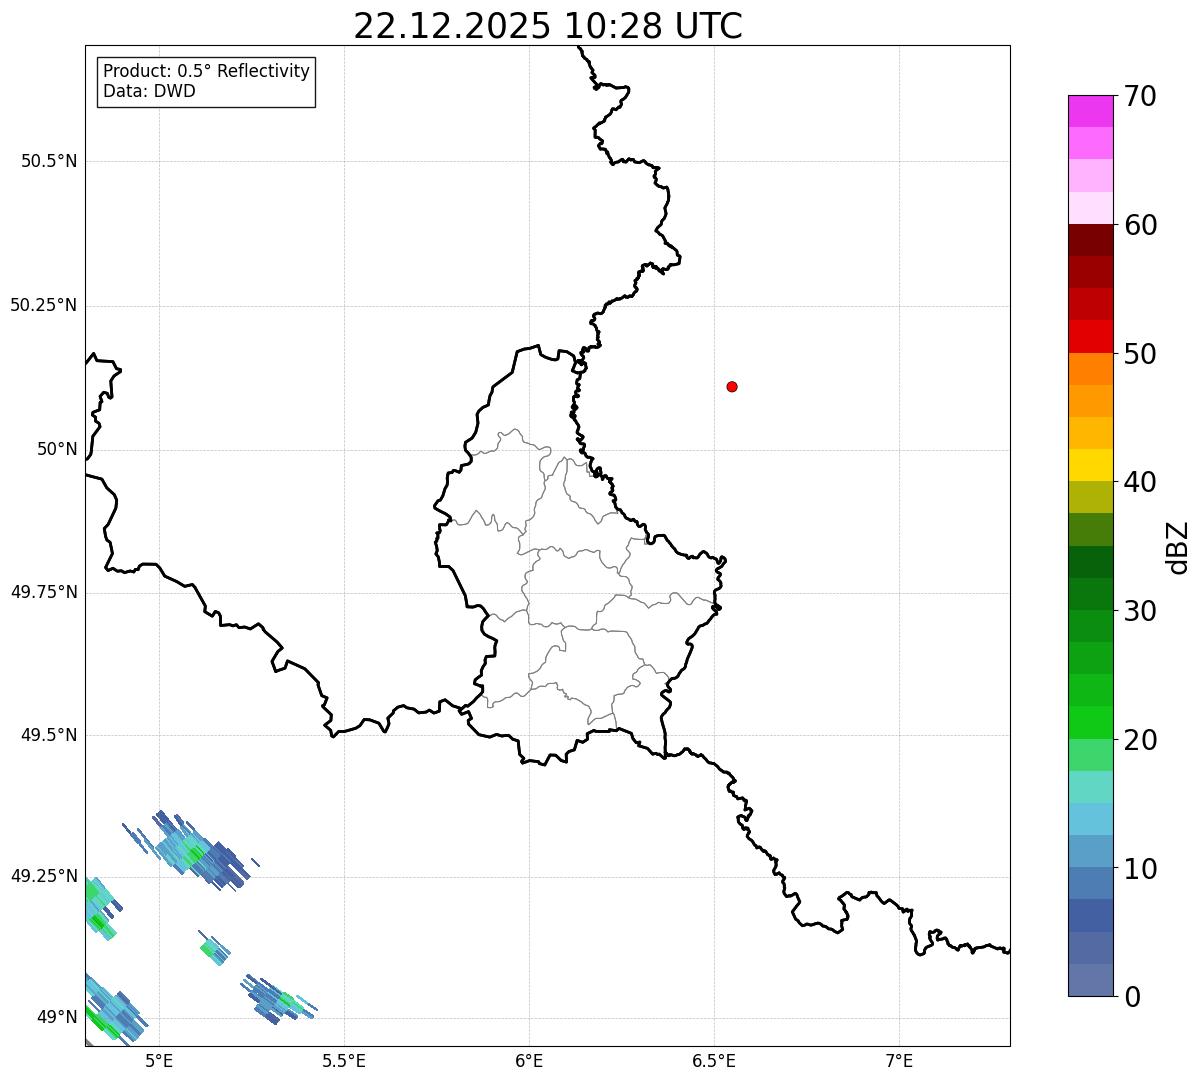1202x1081 pixels.
Task: Click the 5.5°E longitude label
Action: click(344, 1060)
